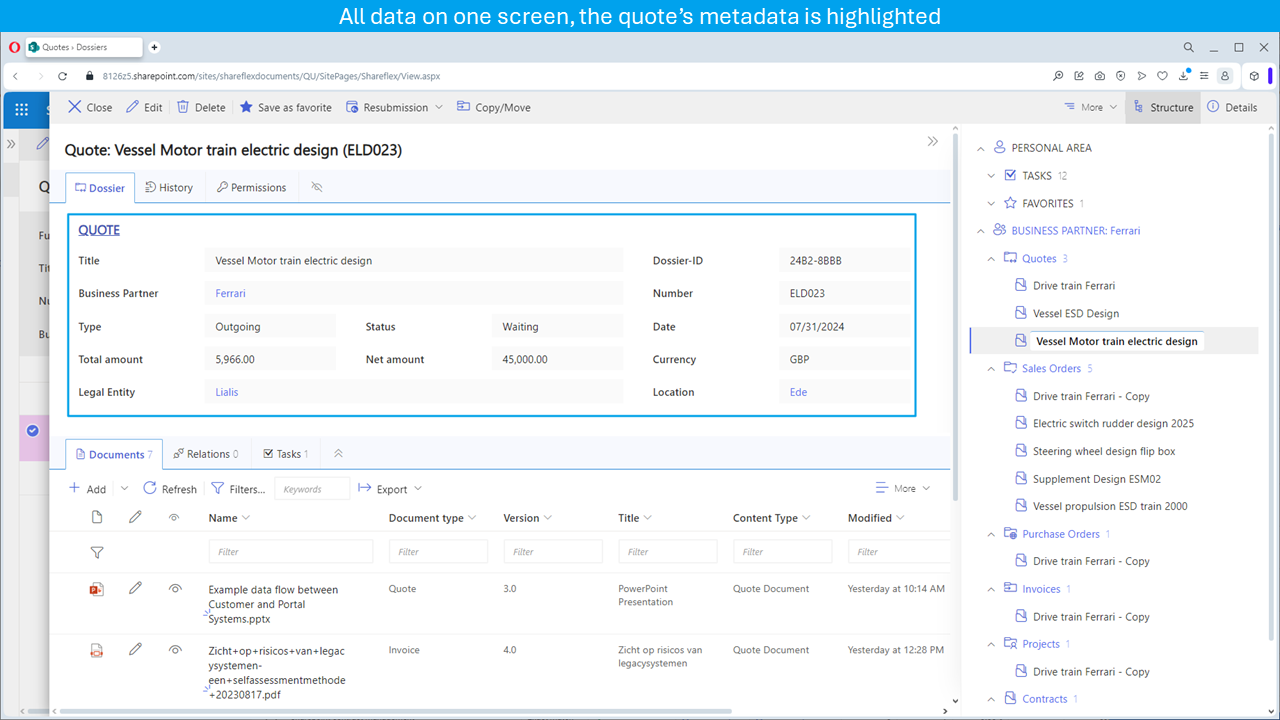The height and width of the screenshot is (720, 1280).
Task: Click the Name column filter field
Action: click(x=290, y=551)
